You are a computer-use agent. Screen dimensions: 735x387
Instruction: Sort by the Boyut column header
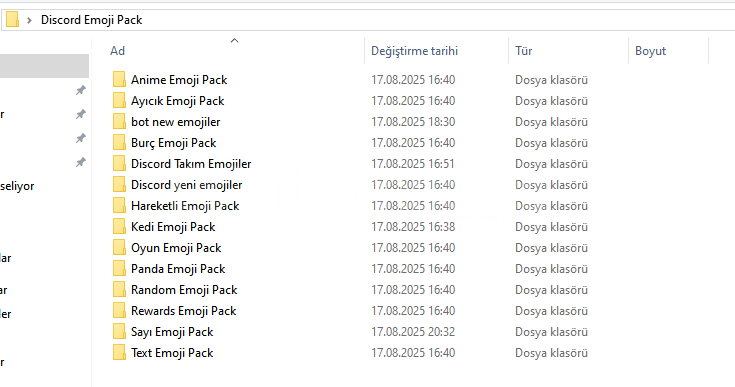pos(650,51)
